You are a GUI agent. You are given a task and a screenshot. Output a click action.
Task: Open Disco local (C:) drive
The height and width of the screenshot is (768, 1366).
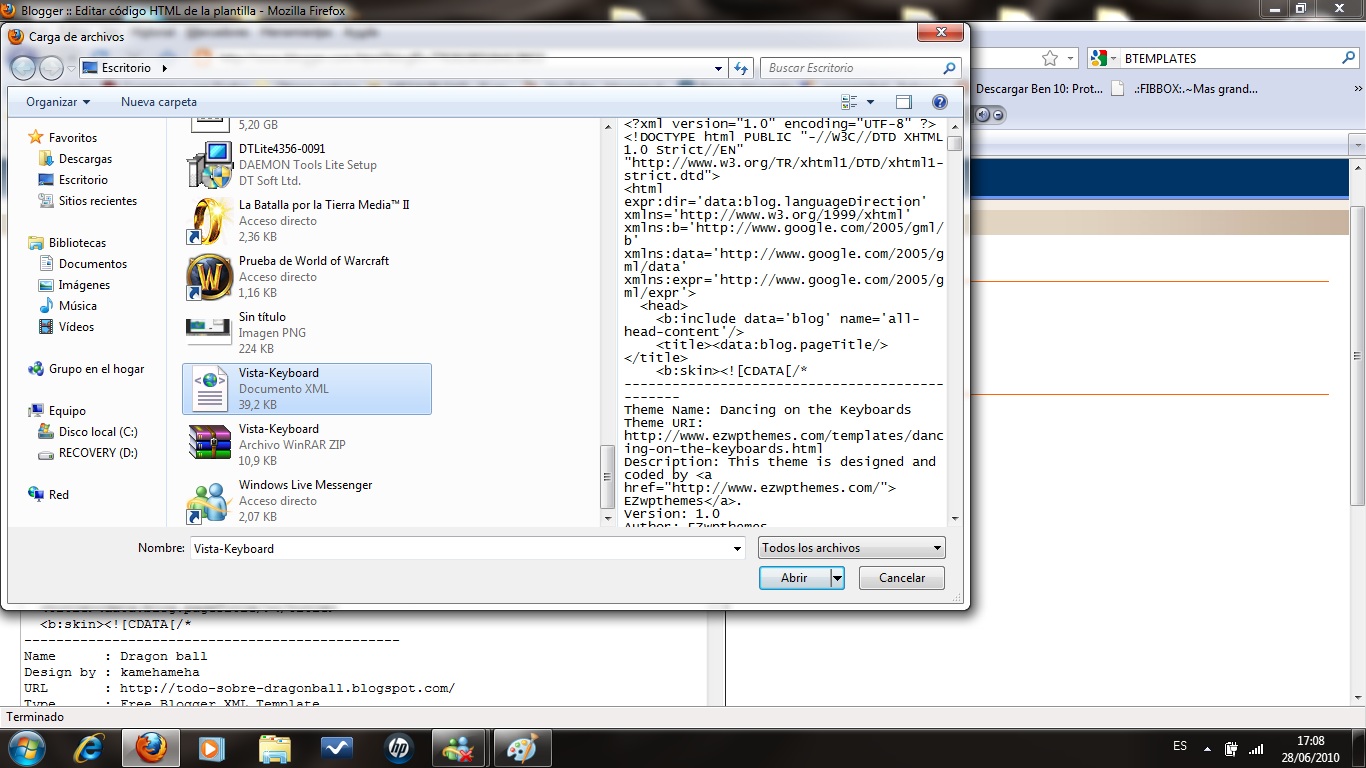[x=98, y=432]
